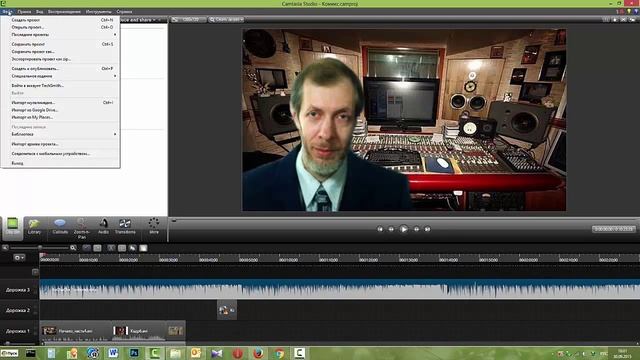The height and width of the screenshot is (360, 640).
Task: Choose Импорт мультимедиа menu item
Action: [x=61, y=102]
